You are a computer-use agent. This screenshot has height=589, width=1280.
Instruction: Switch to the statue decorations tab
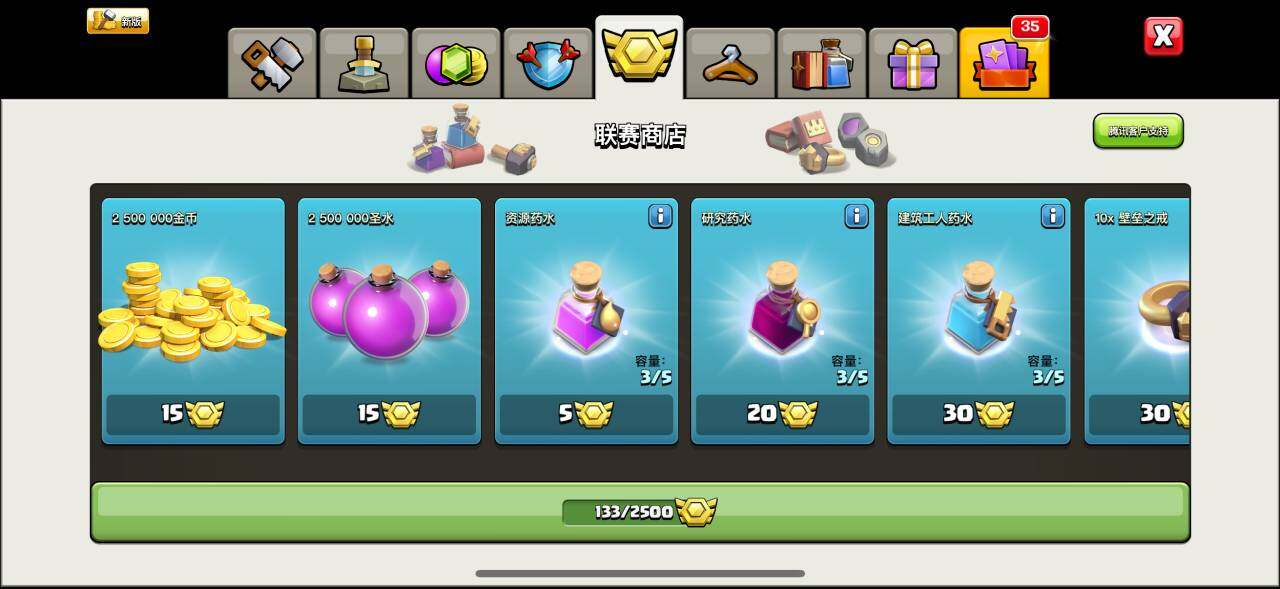[363, 63]
